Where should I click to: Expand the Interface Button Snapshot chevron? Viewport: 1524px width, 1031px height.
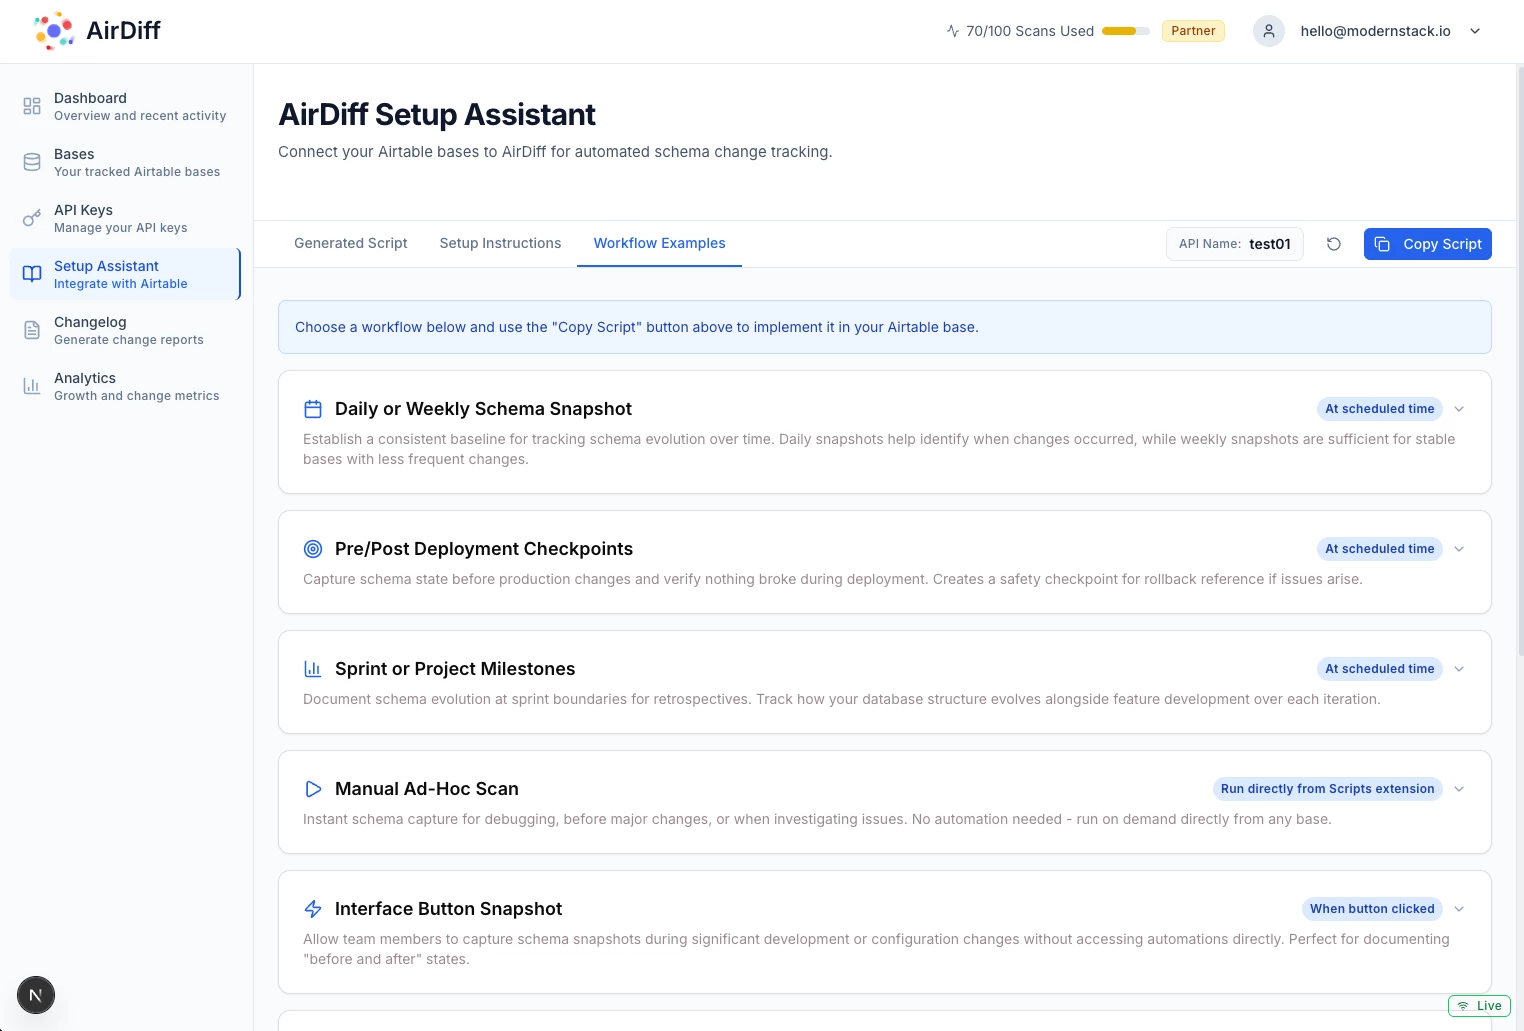click(x=1459, y=909)
